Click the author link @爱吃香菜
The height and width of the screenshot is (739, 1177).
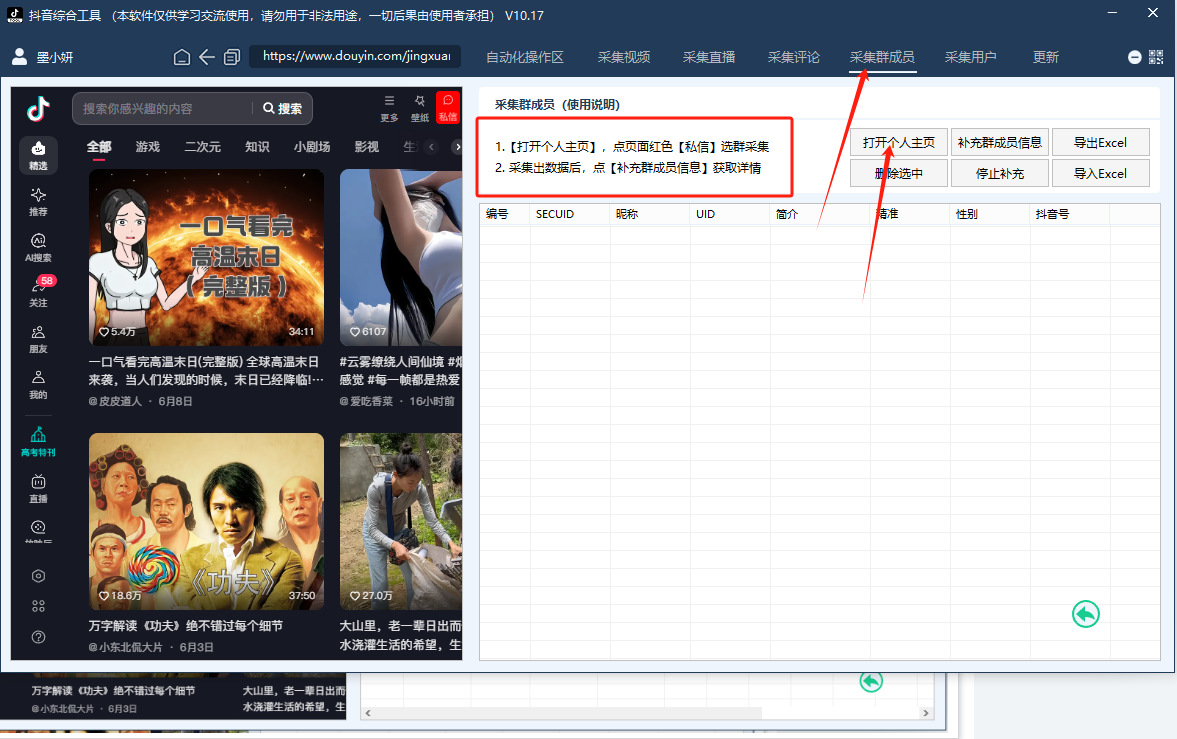[x=366, y=401]
